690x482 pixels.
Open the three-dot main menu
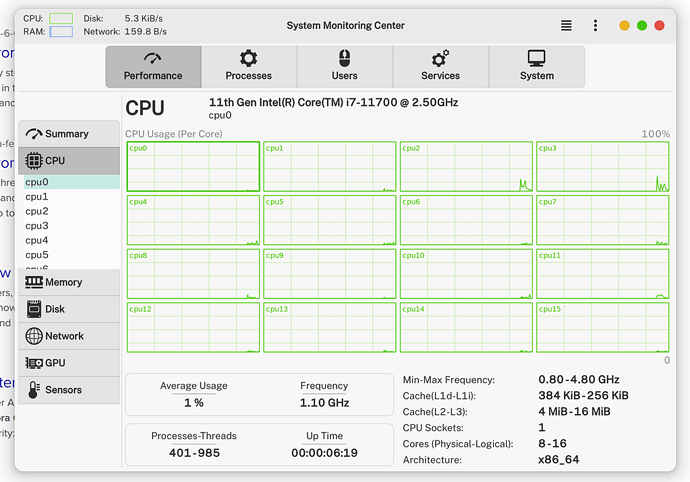pyautogui.click(x=596, y=25)
